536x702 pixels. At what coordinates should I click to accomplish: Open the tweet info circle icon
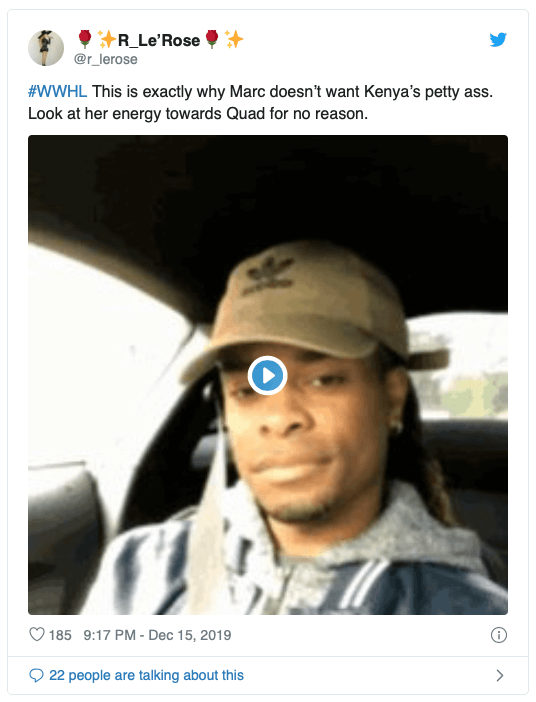point(498,635)
